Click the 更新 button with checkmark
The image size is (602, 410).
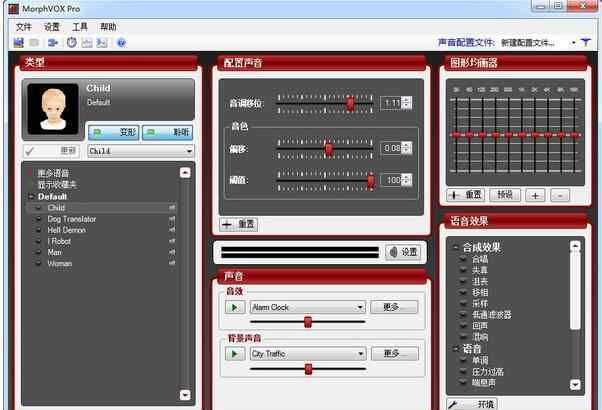click(51, 151)
